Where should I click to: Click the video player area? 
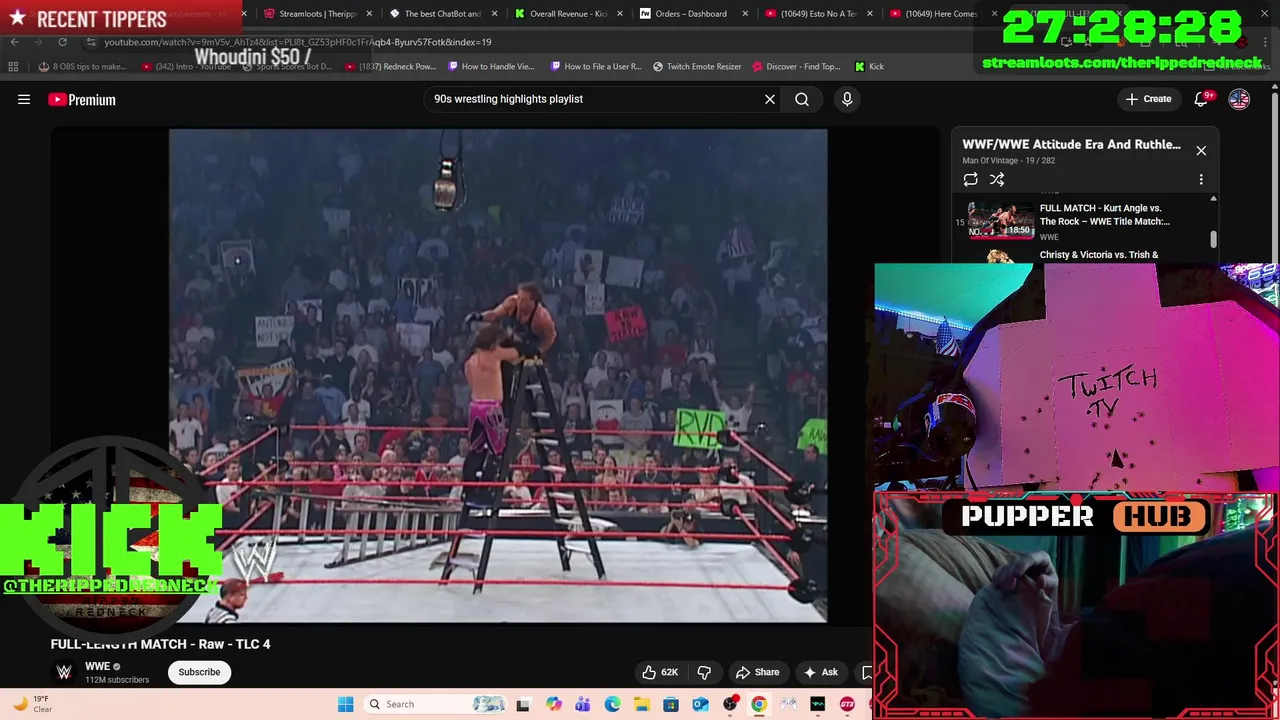(x=498, y=375)
